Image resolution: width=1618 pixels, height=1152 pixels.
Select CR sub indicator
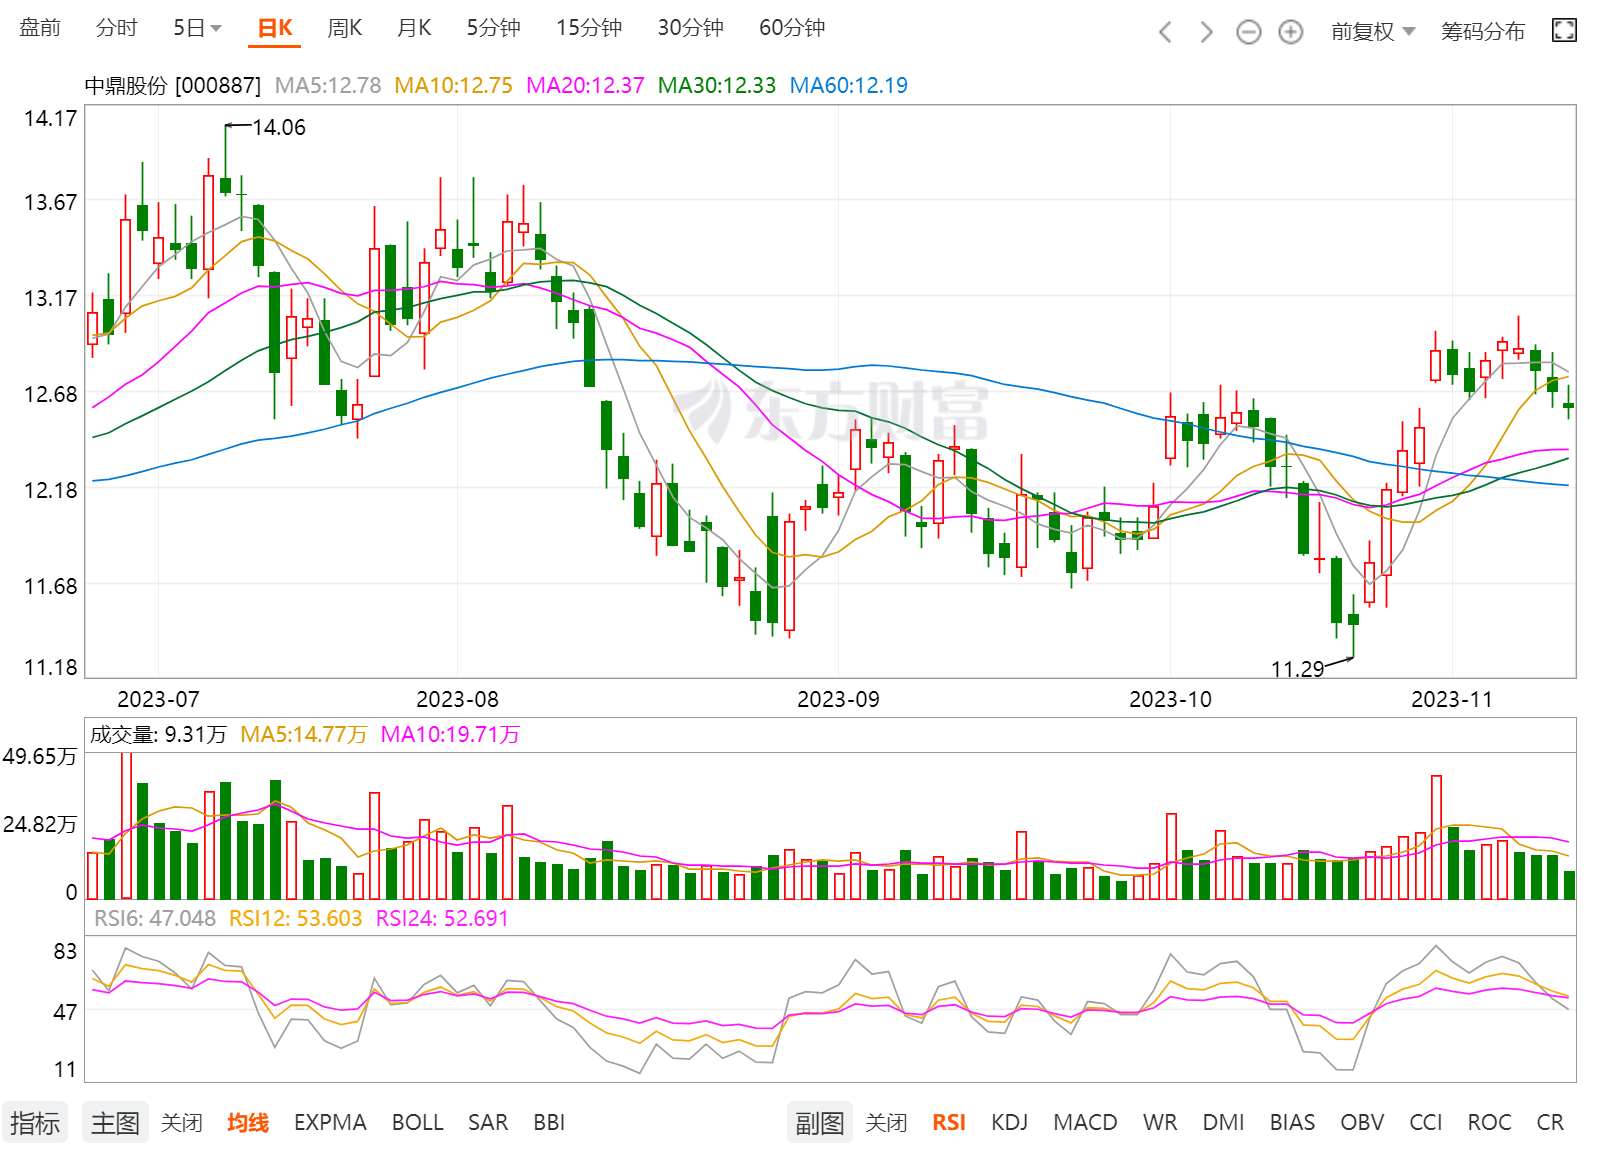[x=1550, y=1123]
